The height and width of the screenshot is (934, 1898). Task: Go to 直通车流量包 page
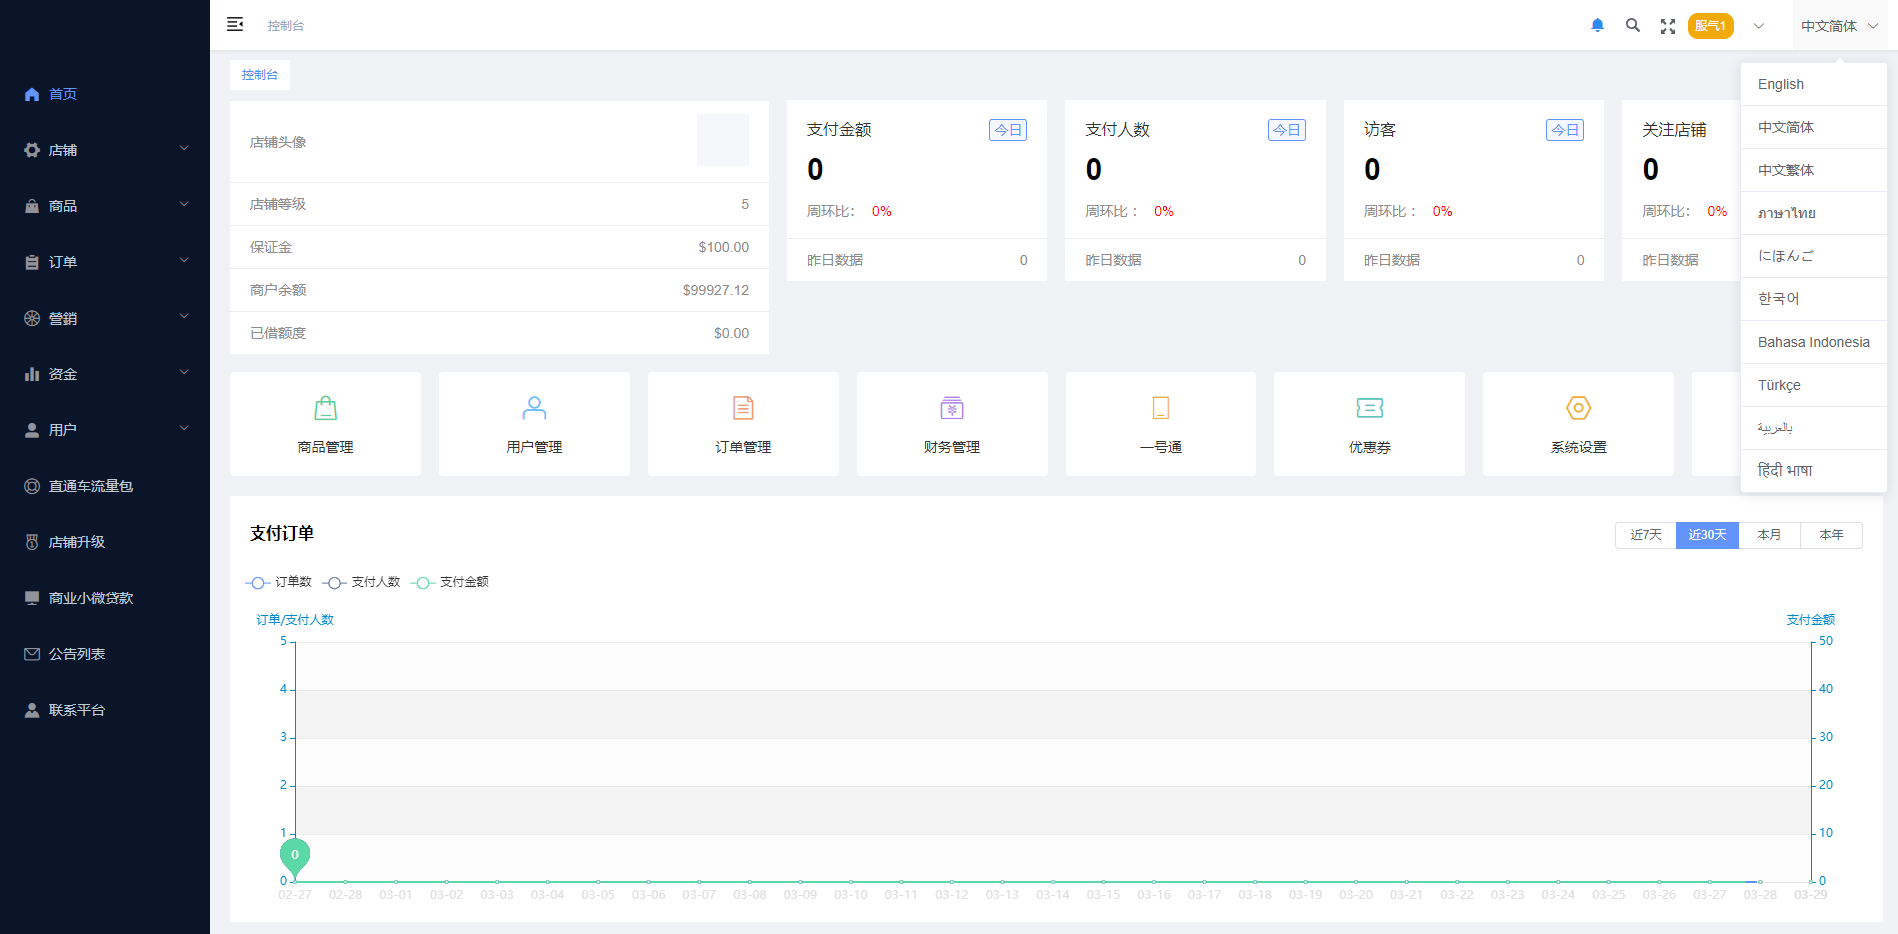[90, 486]
